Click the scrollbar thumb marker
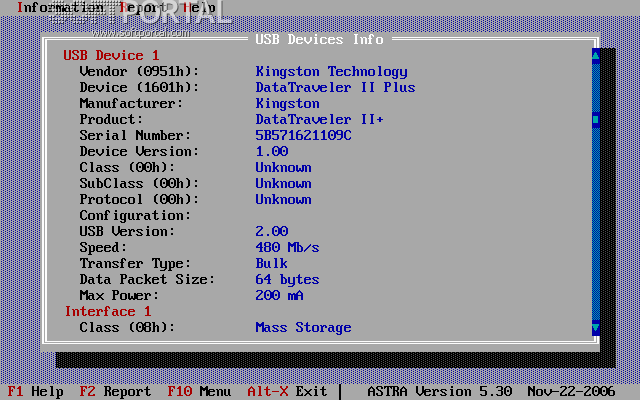Screen dimensions: 640x400 pos(596,120)
